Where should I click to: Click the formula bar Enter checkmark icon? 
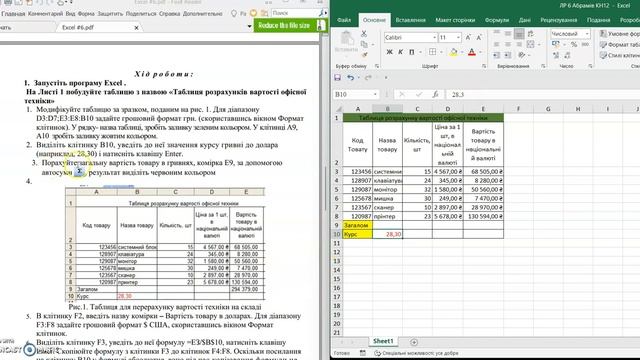[419, 94]
